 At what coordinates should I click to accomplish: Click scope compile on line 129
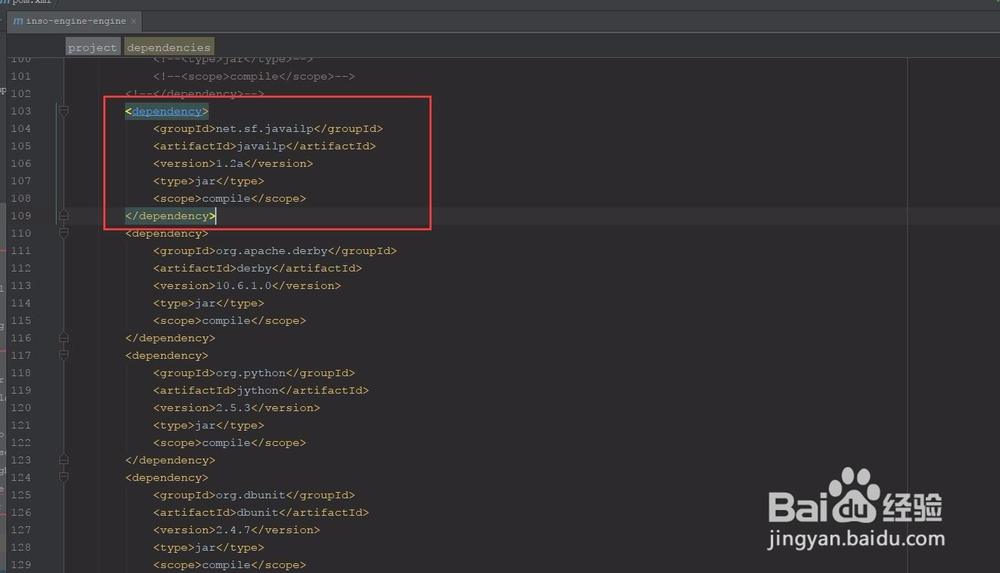pyautogui.click(x=229, y=565)
